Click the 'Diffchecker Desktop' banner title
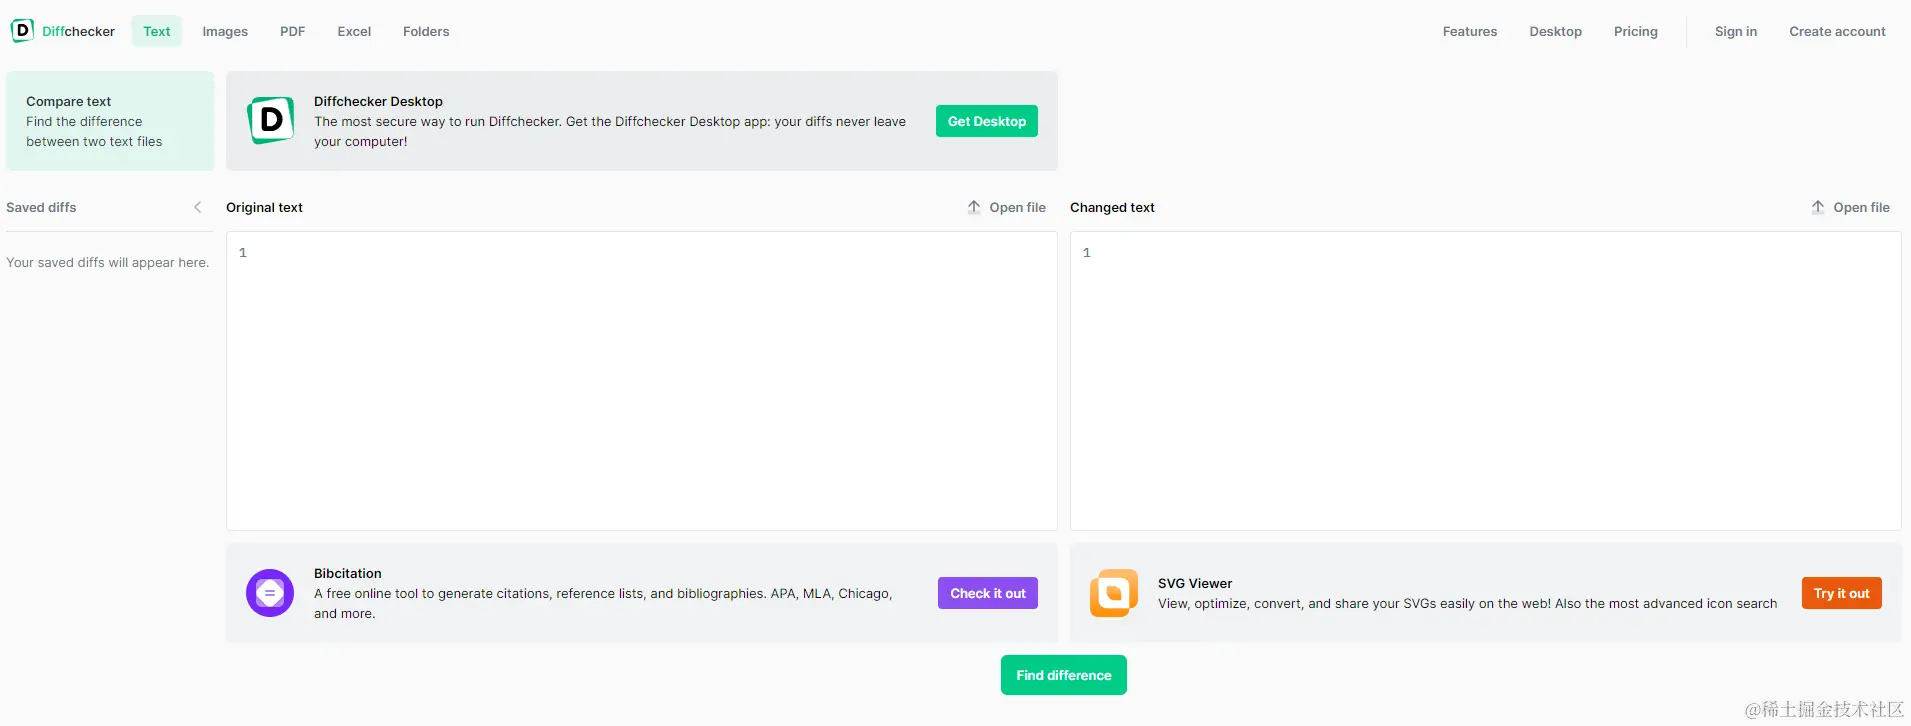Viewport: 1911px width, 726px height. coord(378,101)
